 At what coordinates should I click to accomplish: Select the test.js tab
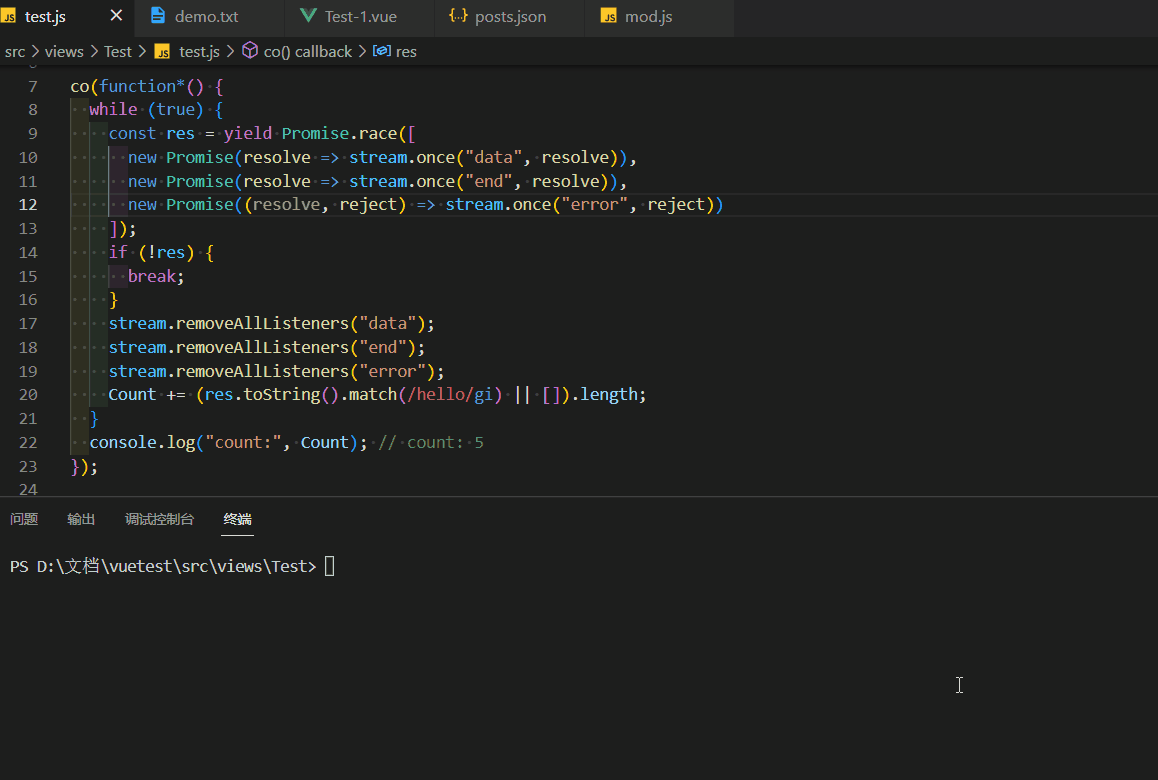pos(46,16)
